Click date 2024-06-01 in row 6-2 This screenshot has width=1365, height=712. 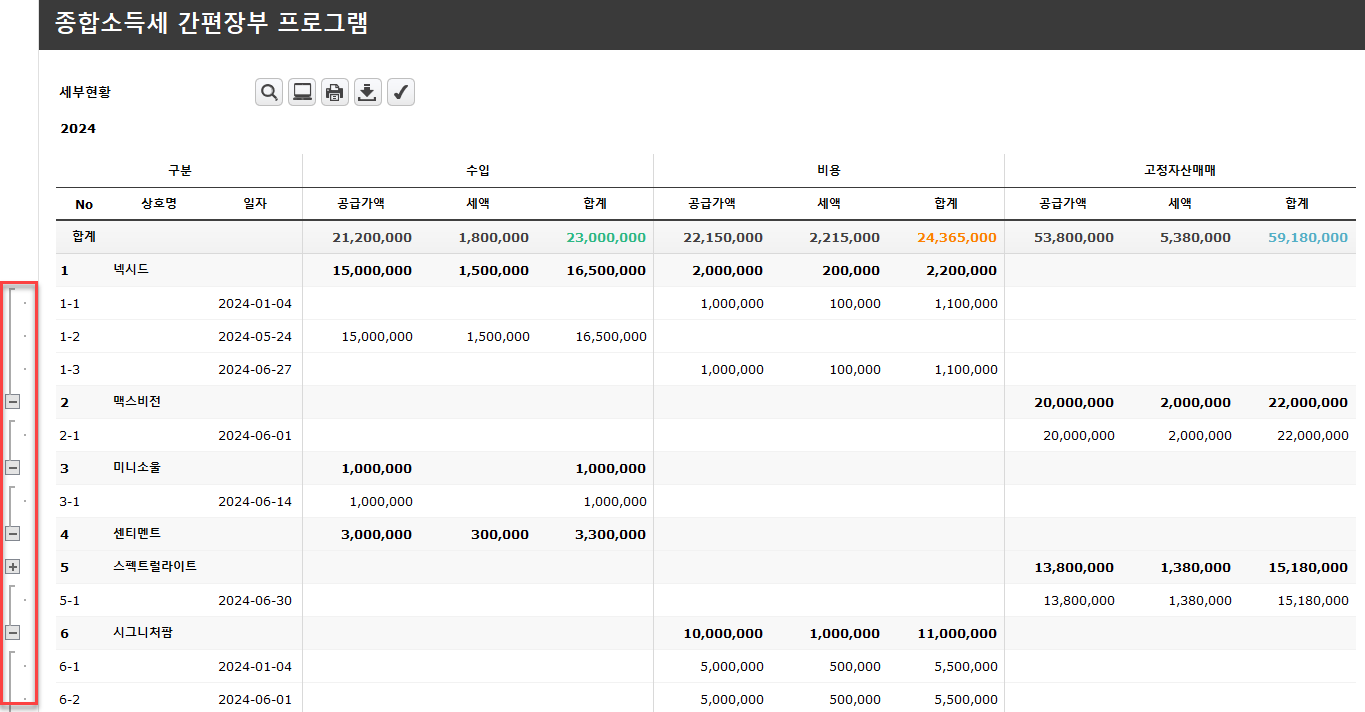click(x=255, y=699)
